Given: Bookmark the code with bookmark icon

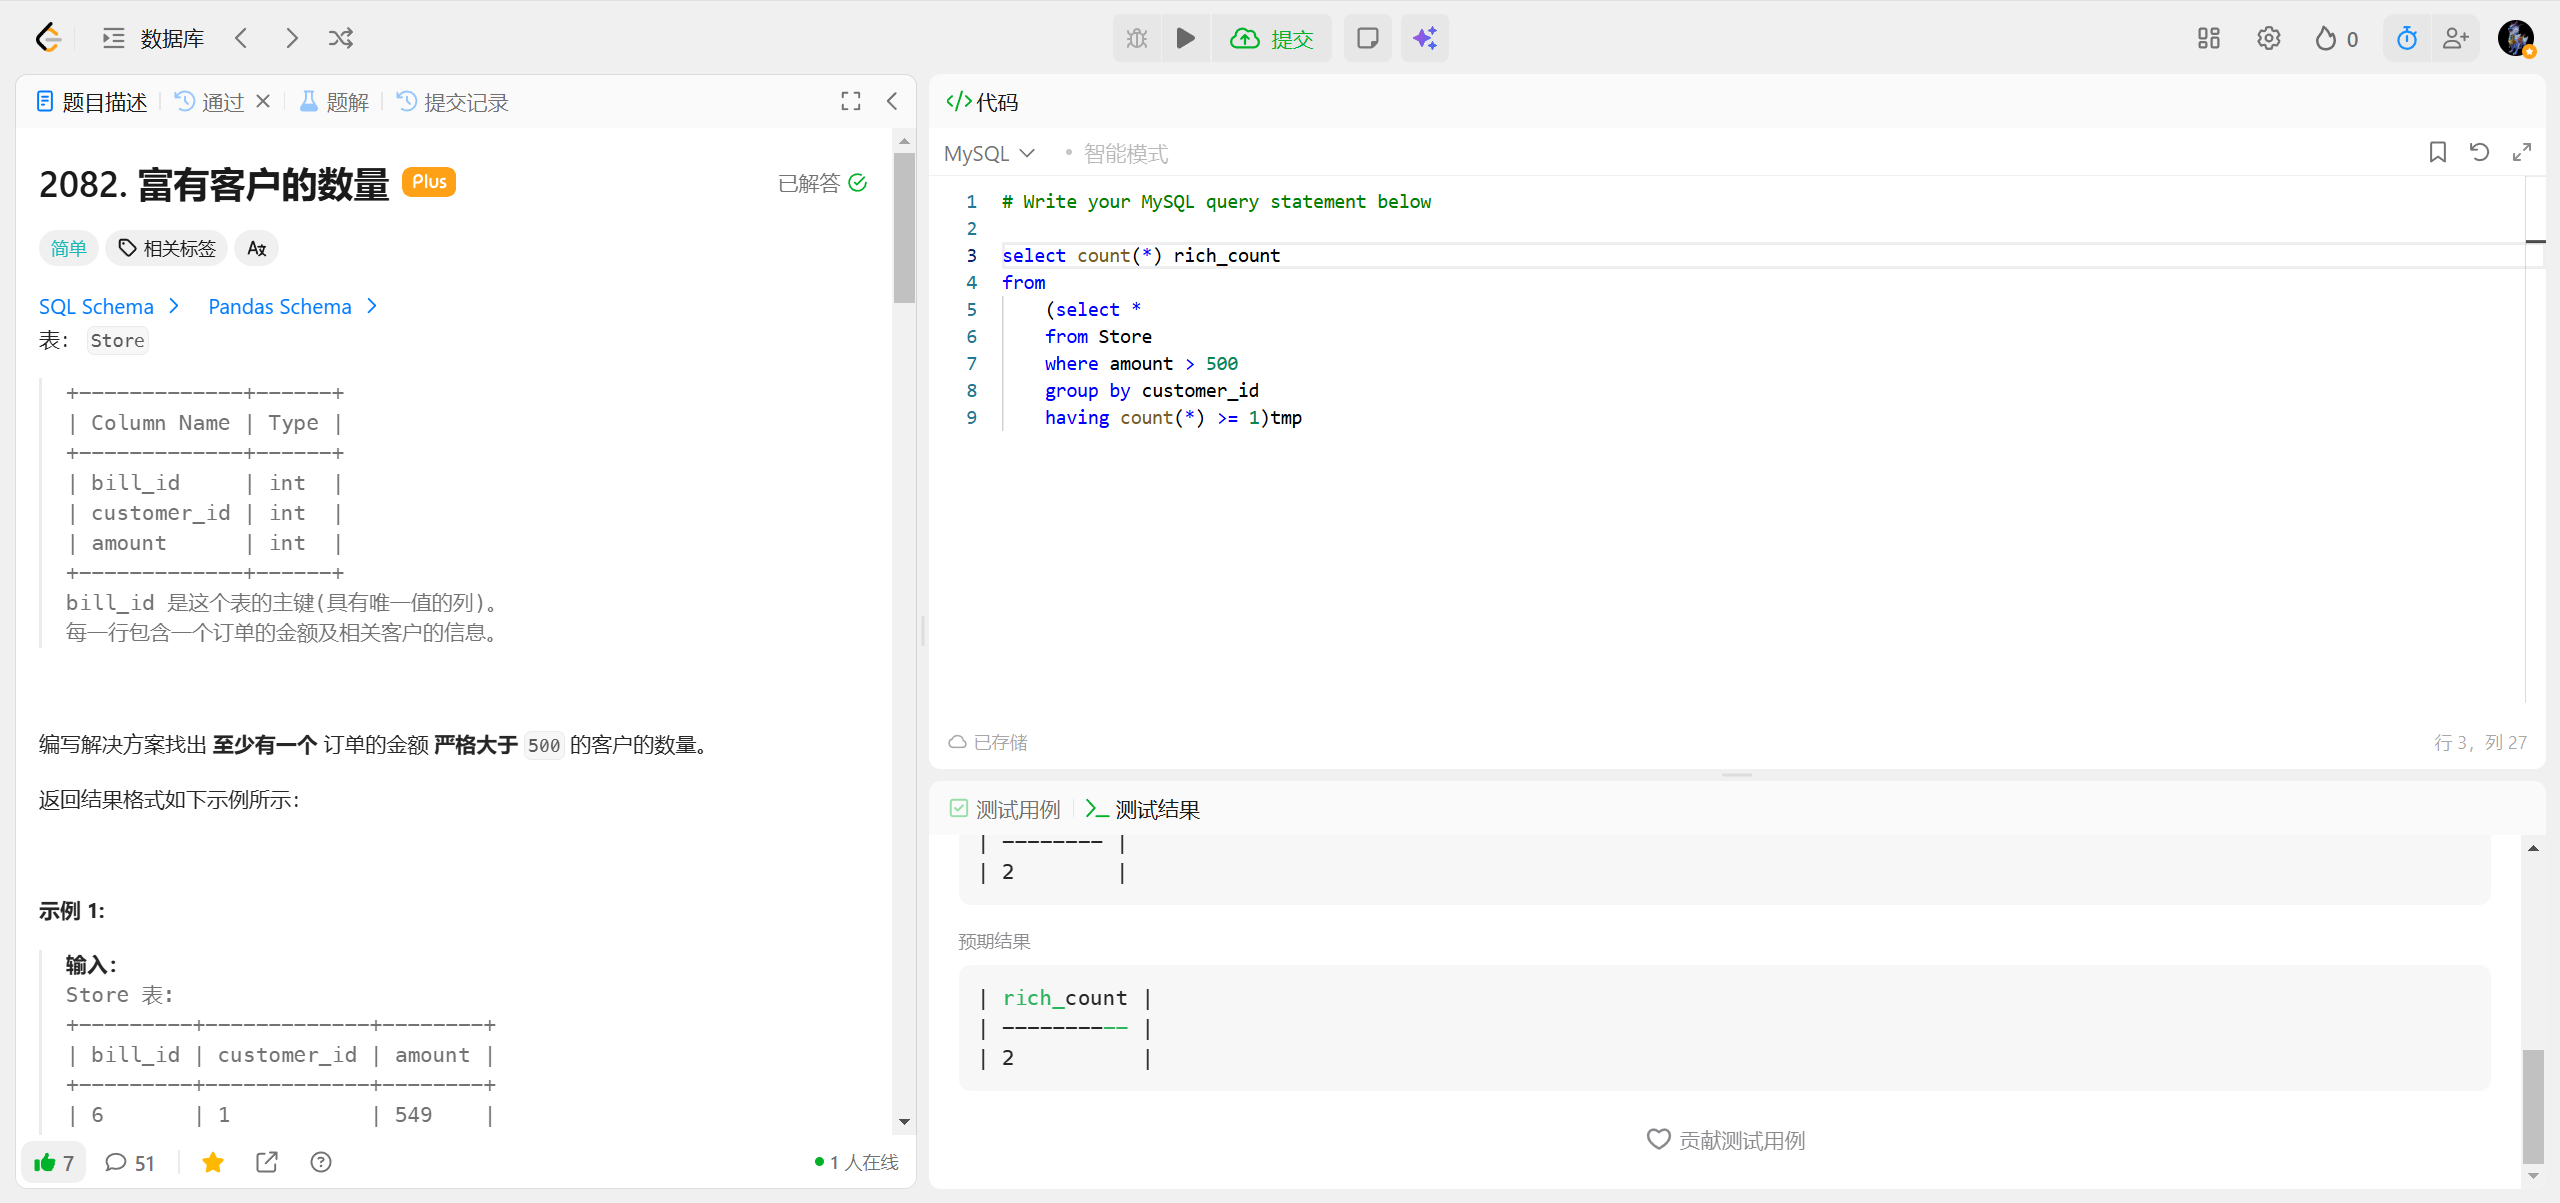Looking at the screenshot, I should pos(2437,152).
